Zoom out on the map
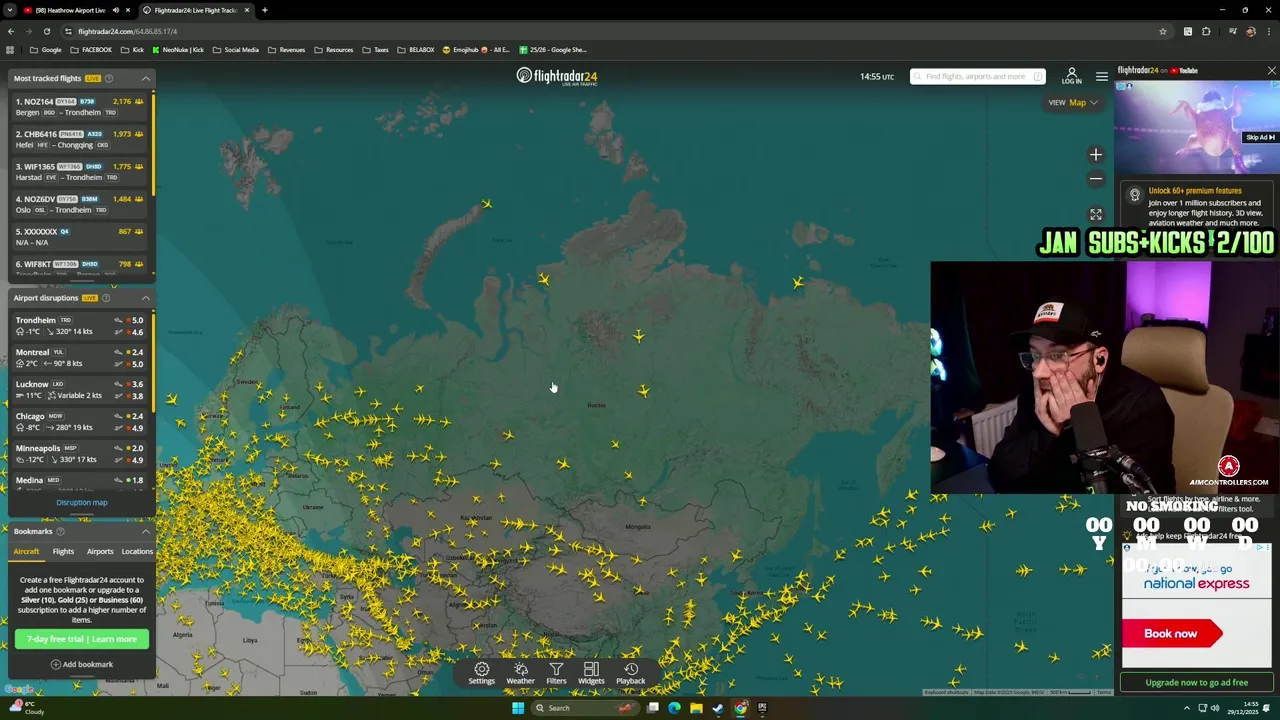The height and width of the screenshot is (720, 1280). 1096,179
